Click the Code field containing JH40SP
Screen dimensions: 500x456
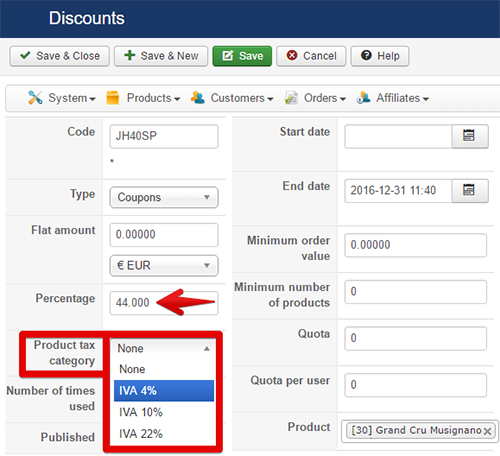click(x=164, y=136)
